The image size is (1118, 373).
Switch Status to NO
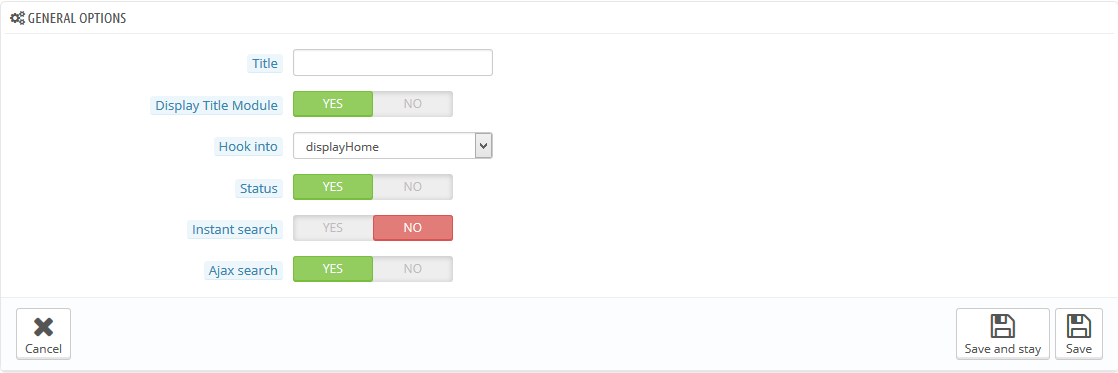413,187
